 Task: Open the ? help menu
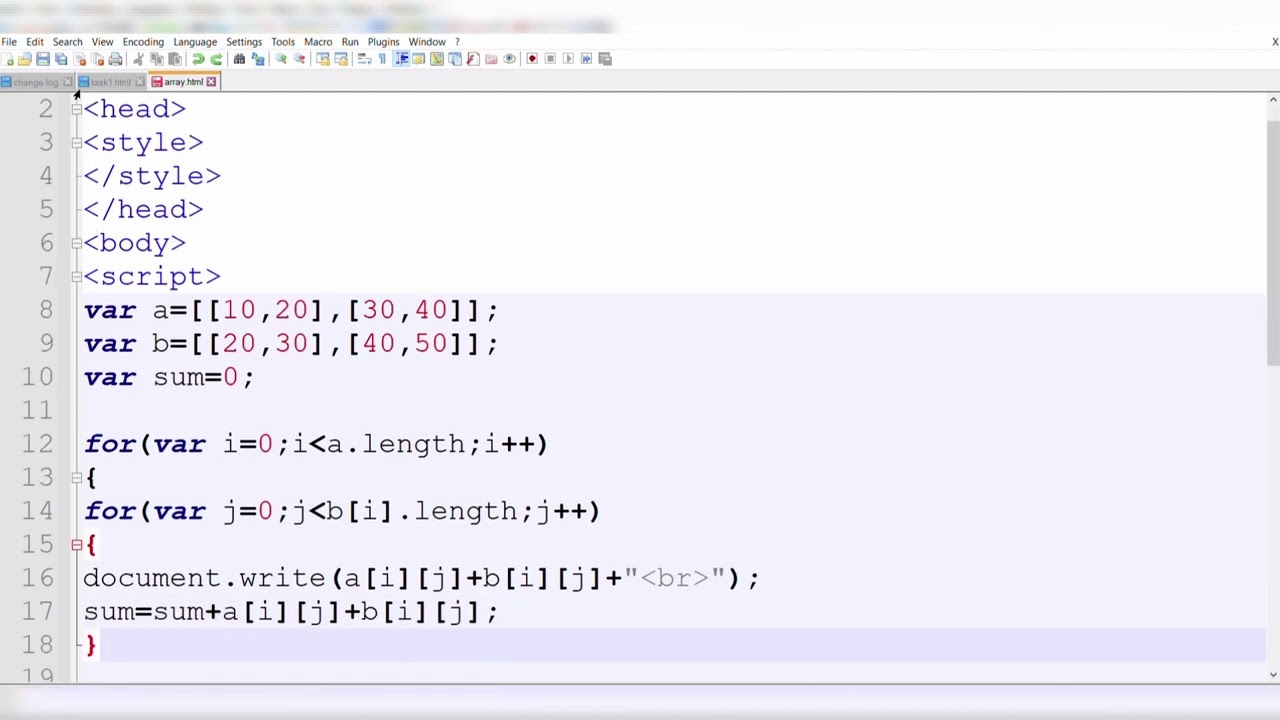(x=457, y=42)
